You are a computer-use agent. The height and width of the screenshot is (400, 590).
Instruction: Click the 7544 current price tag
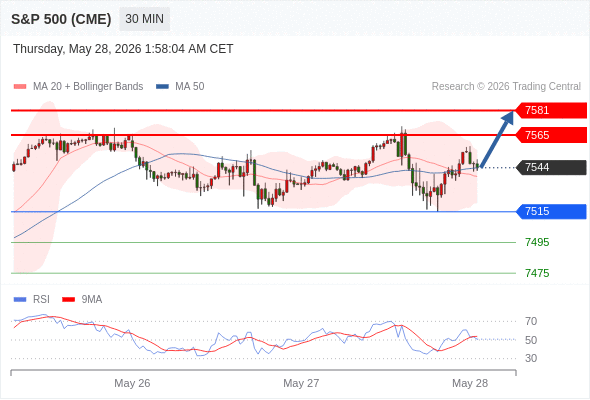(x=551, y=167)
